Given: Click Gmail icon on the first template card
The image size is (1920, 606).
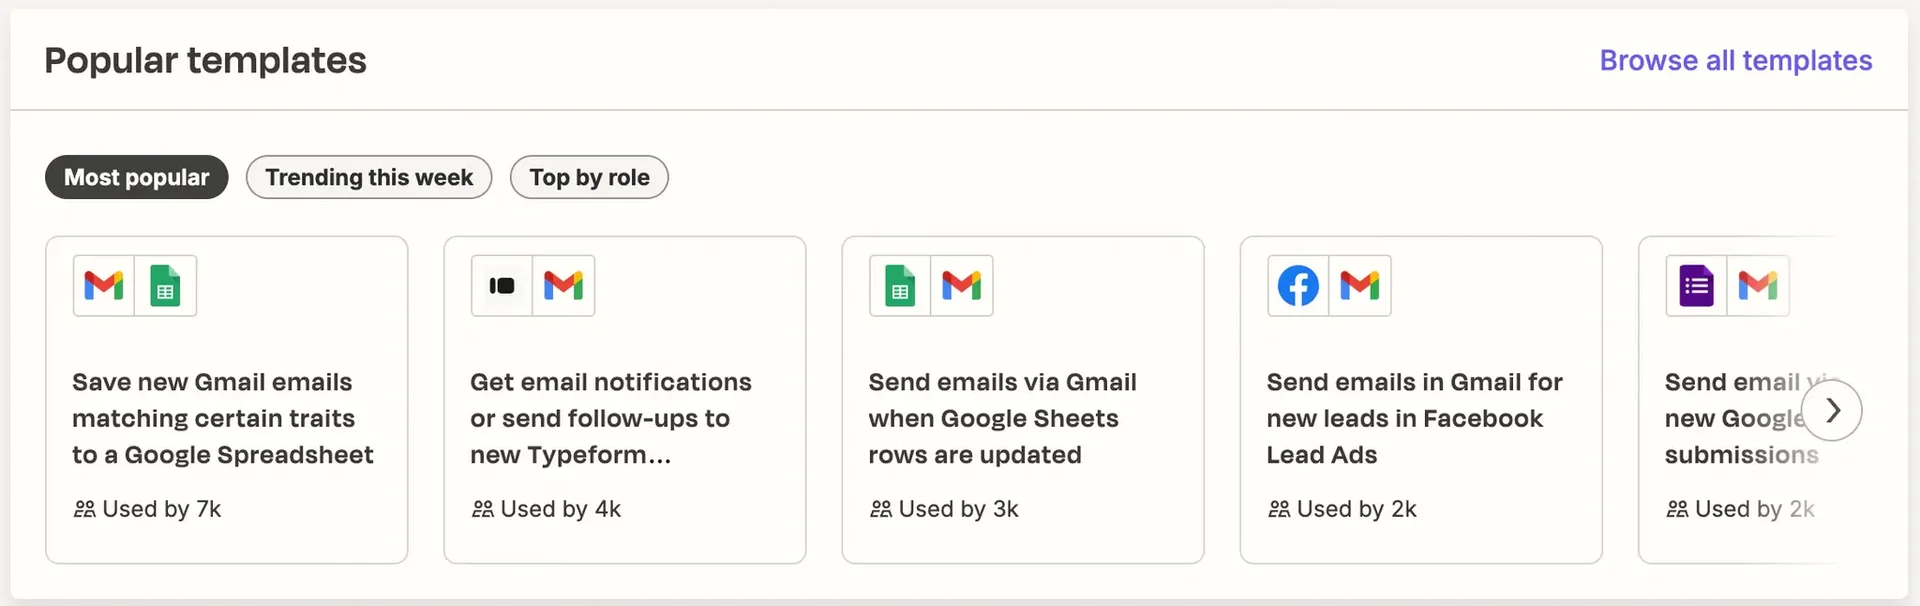Looking at the screenshot, I should [x=104, y=286].
